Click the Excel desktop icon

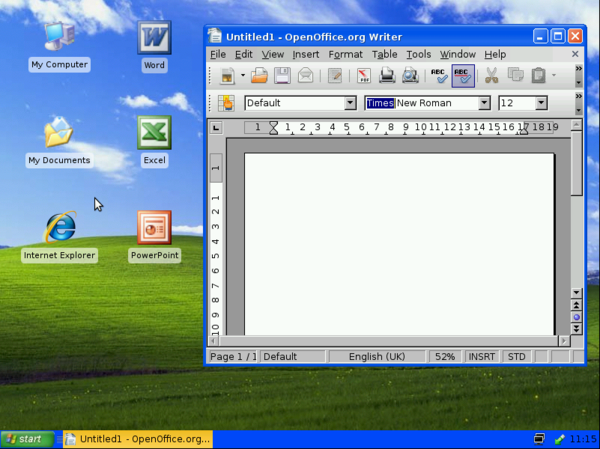pos(154,142)
